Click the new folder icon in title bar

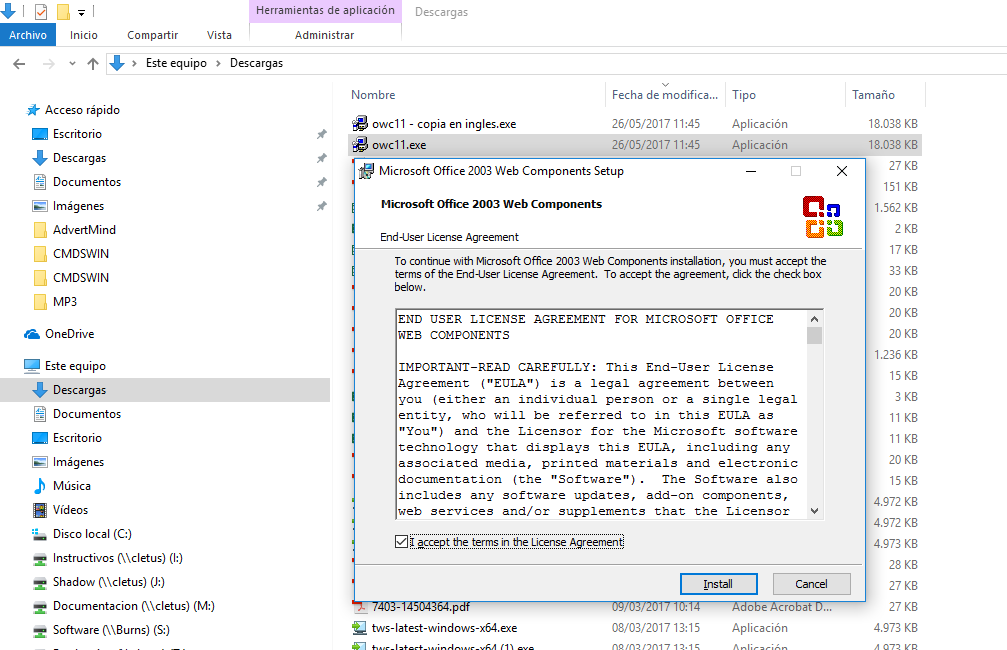click(x=63, y=12)
